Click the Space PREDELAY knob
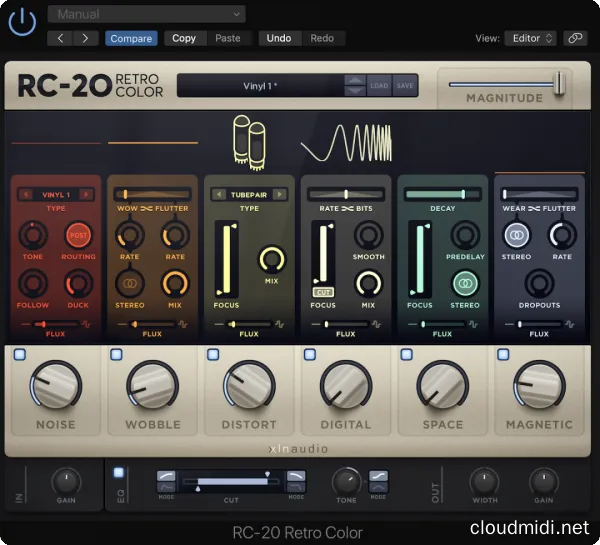Image resolution: width=600 pixels, height=545 pixels. (465, 235)
